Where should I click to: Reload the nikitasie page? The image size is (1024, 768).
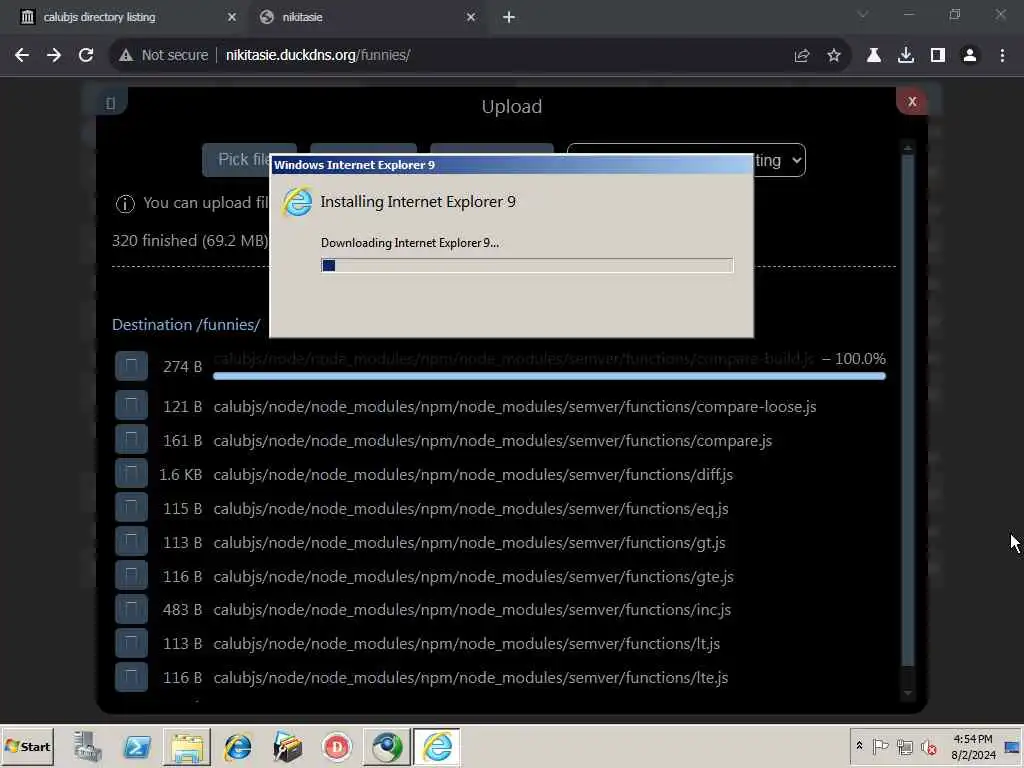(x=86, y=56)
